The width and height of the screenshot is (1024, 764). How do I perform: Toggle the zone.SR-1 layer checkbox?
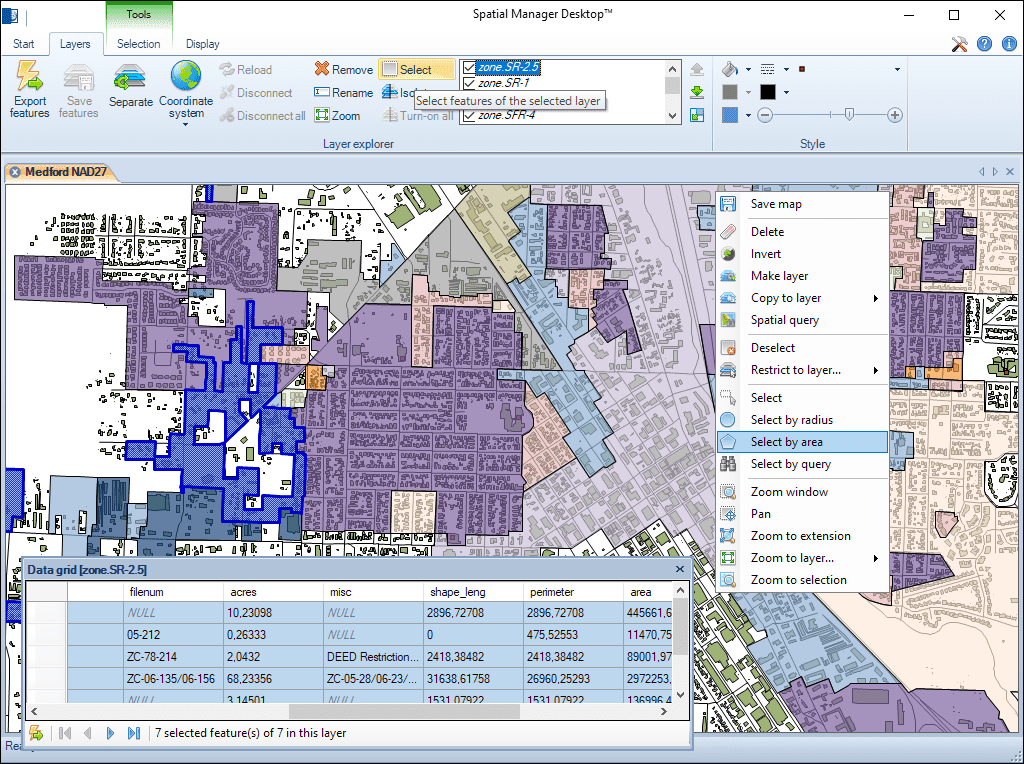point(469,83)
